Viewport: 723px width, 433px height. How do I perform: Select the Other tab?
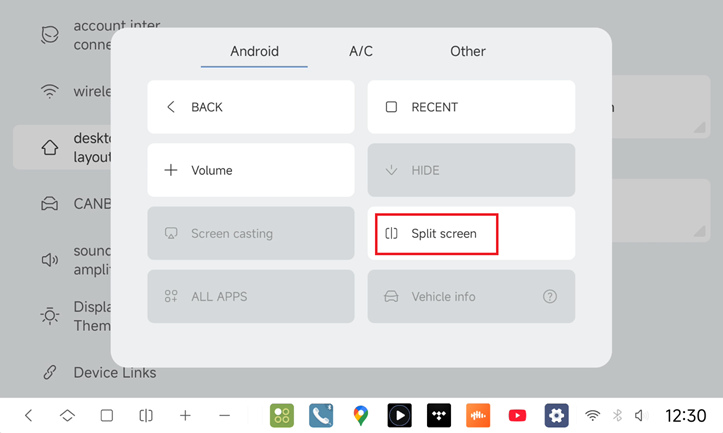coord(468,51)
